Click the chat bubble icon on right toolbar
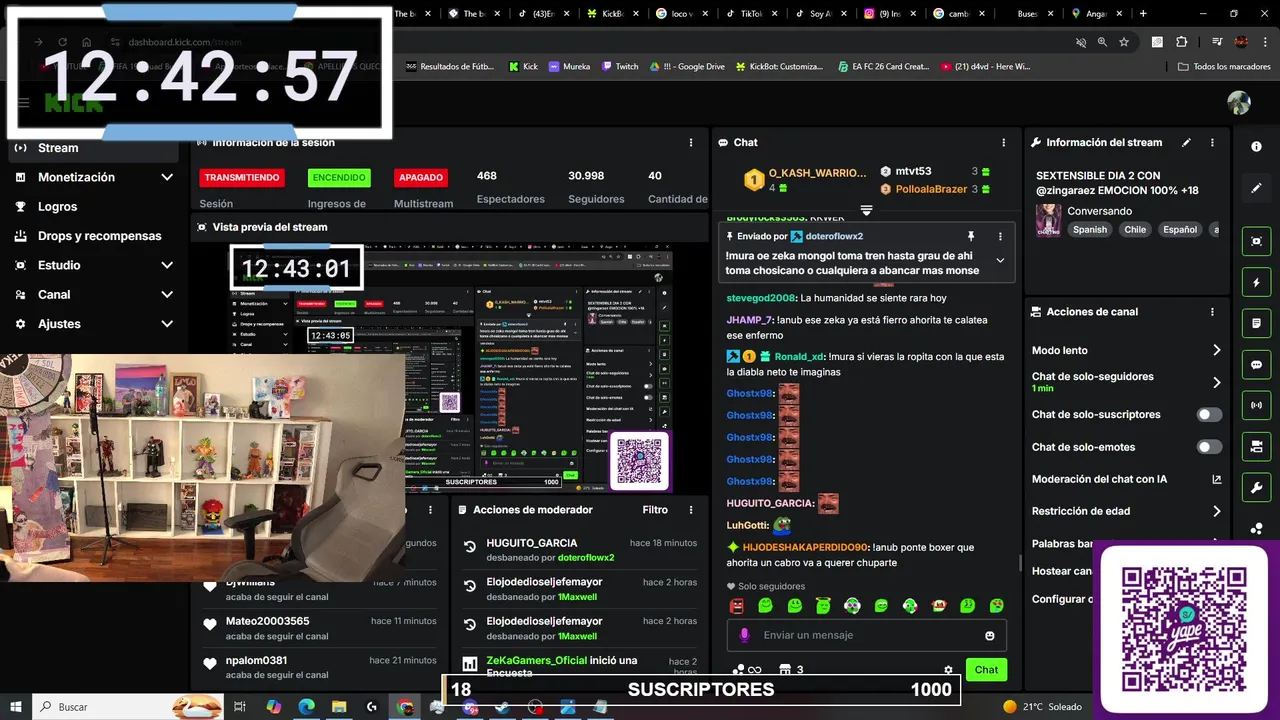1280x720 pixels. [x=1257, y=365]
